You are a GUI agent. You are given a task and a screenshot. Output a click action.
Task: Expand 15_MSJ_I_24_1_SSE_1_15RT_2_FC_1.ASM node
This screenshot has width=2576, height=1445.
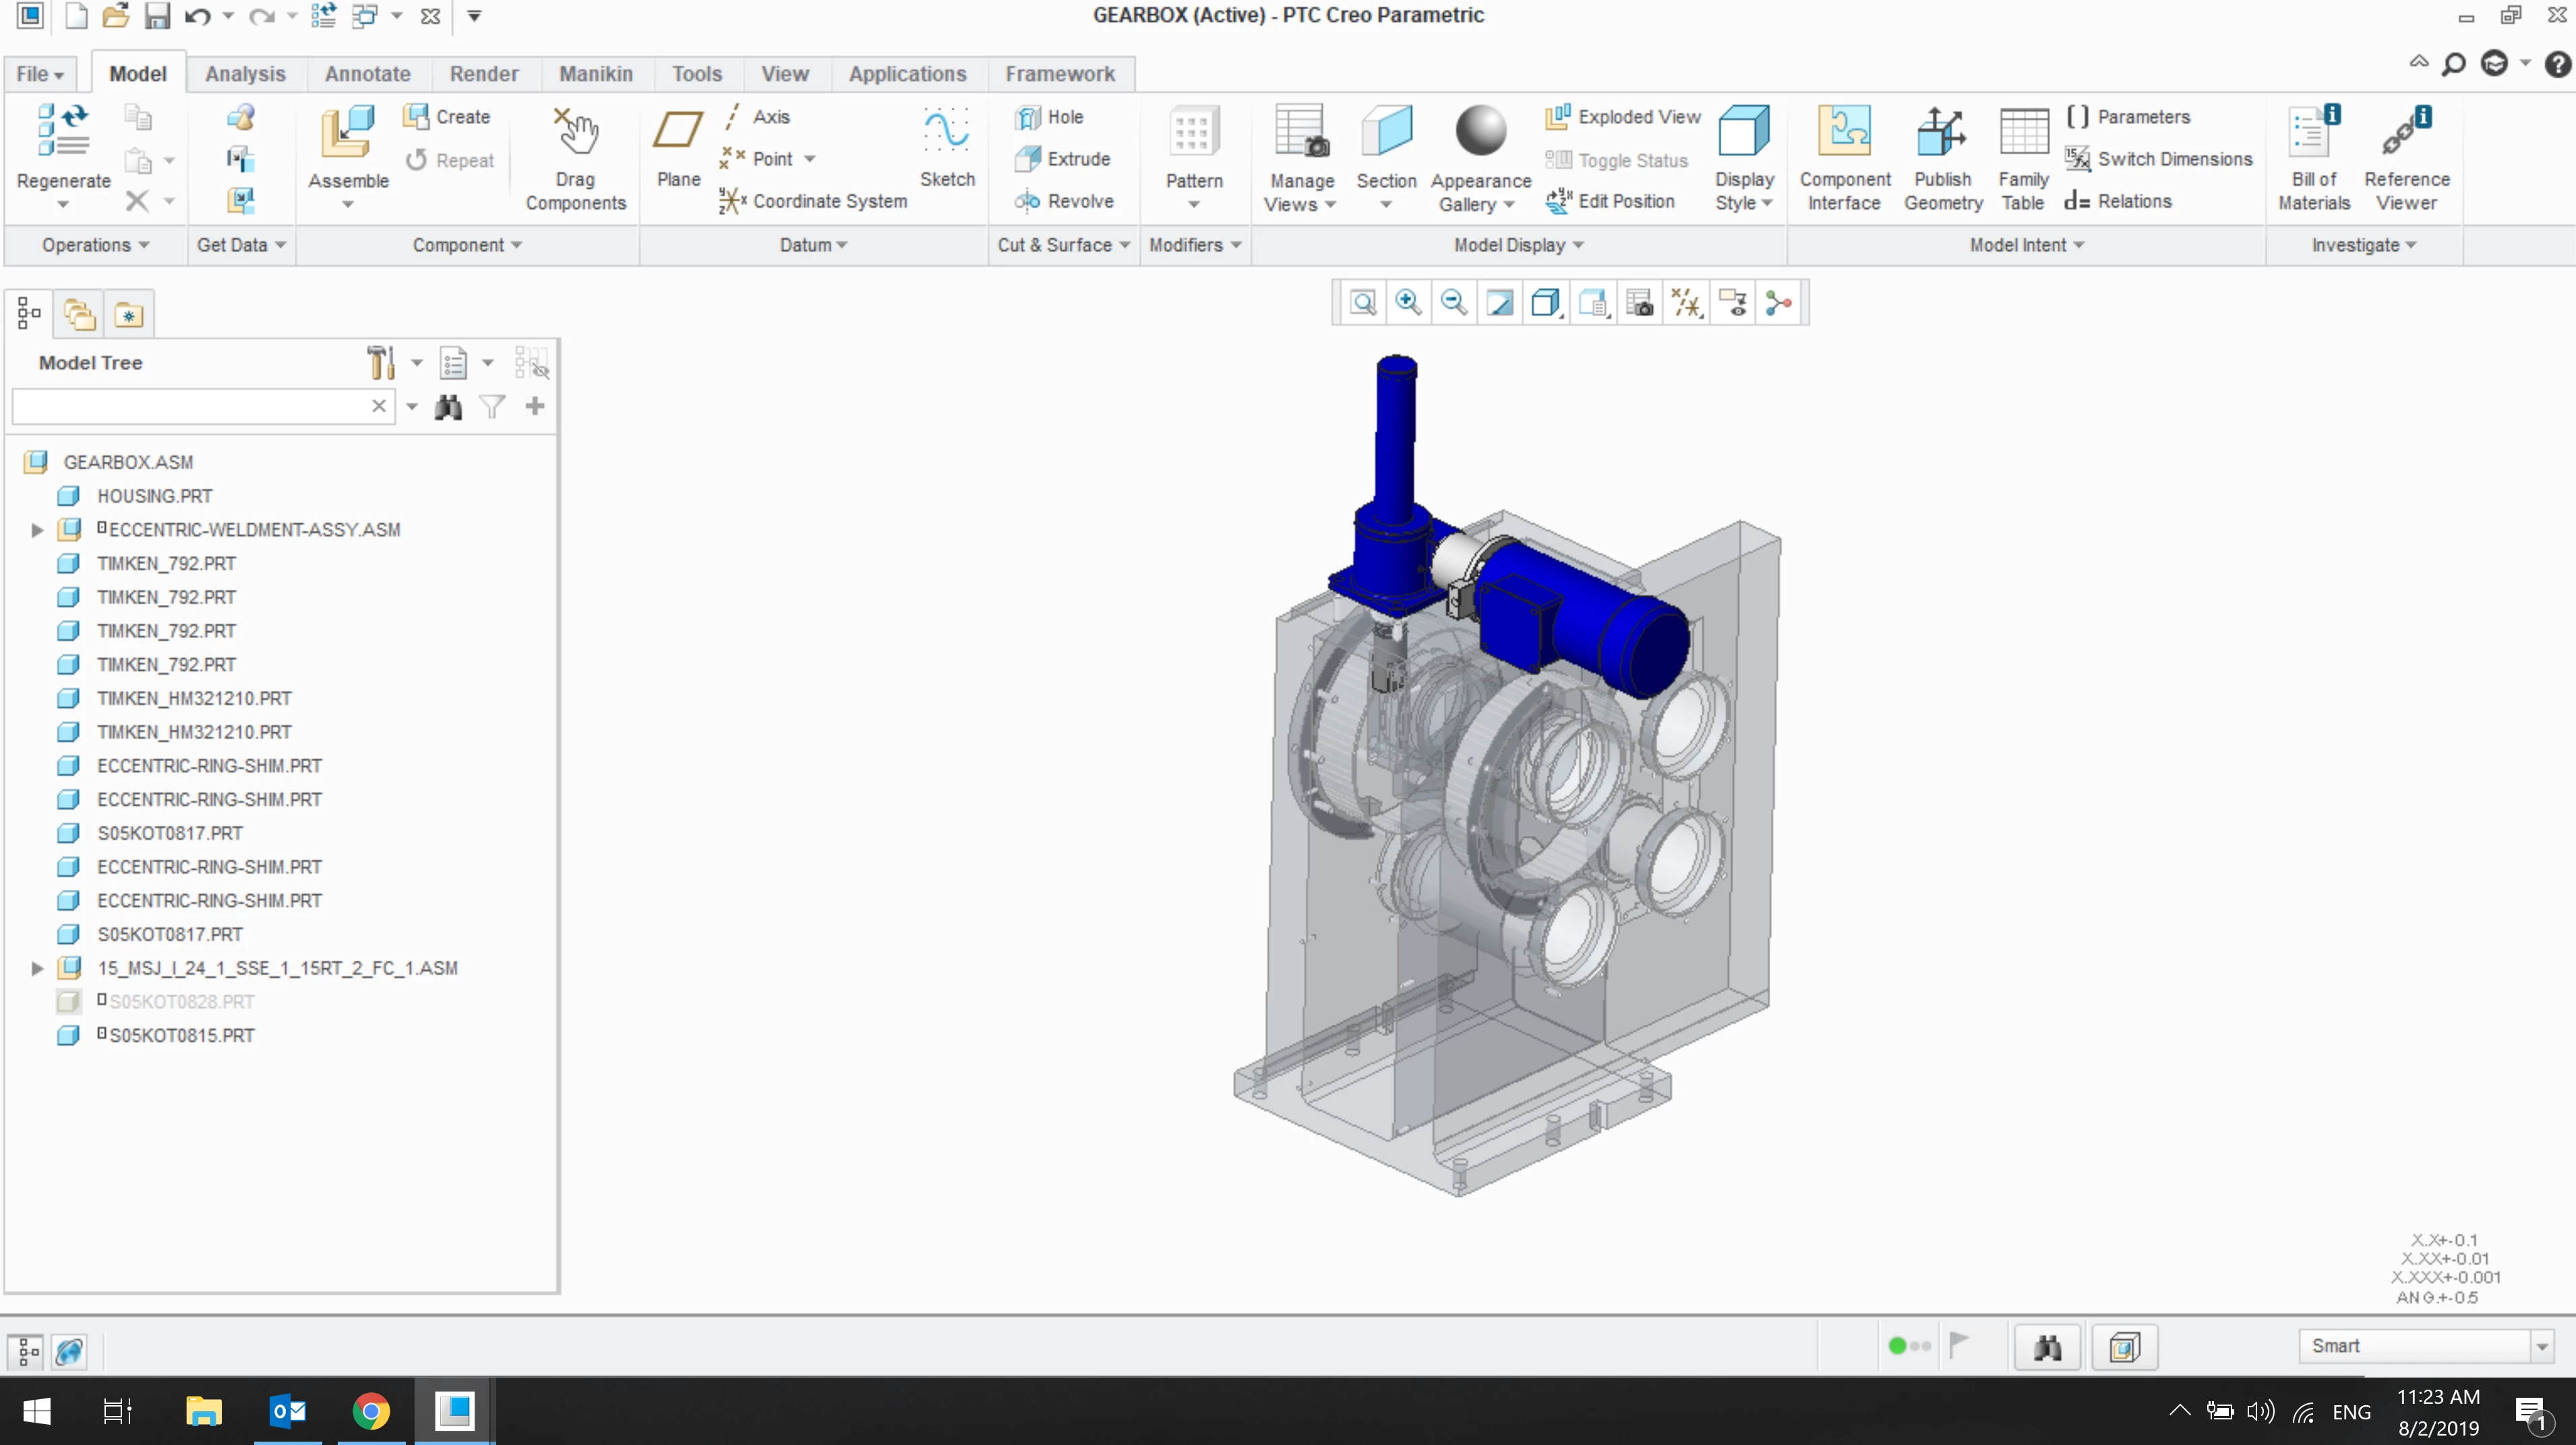pos(37,968)
